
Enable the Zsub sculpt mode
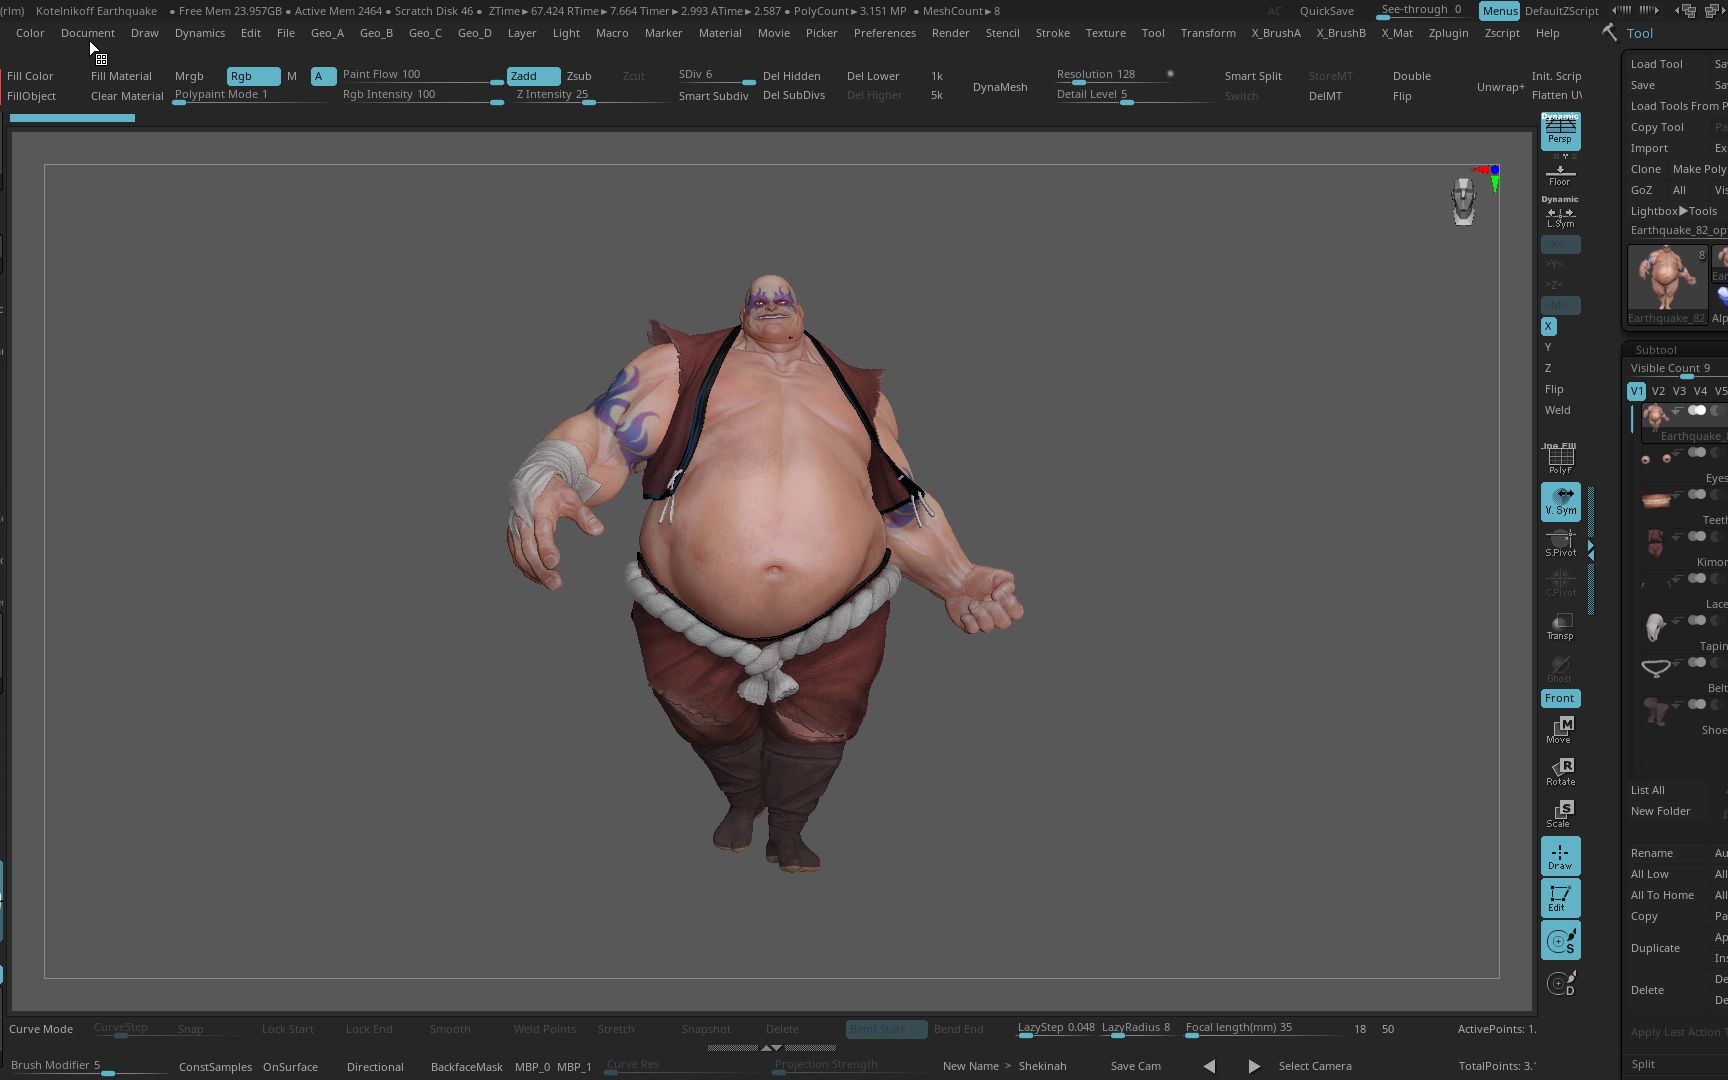coord(579,76)
